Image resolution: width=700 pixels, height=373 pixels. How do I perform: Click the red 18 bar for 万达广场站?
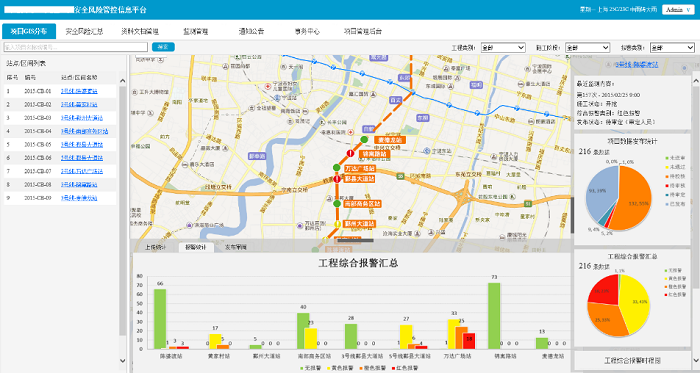click(469, 340)
